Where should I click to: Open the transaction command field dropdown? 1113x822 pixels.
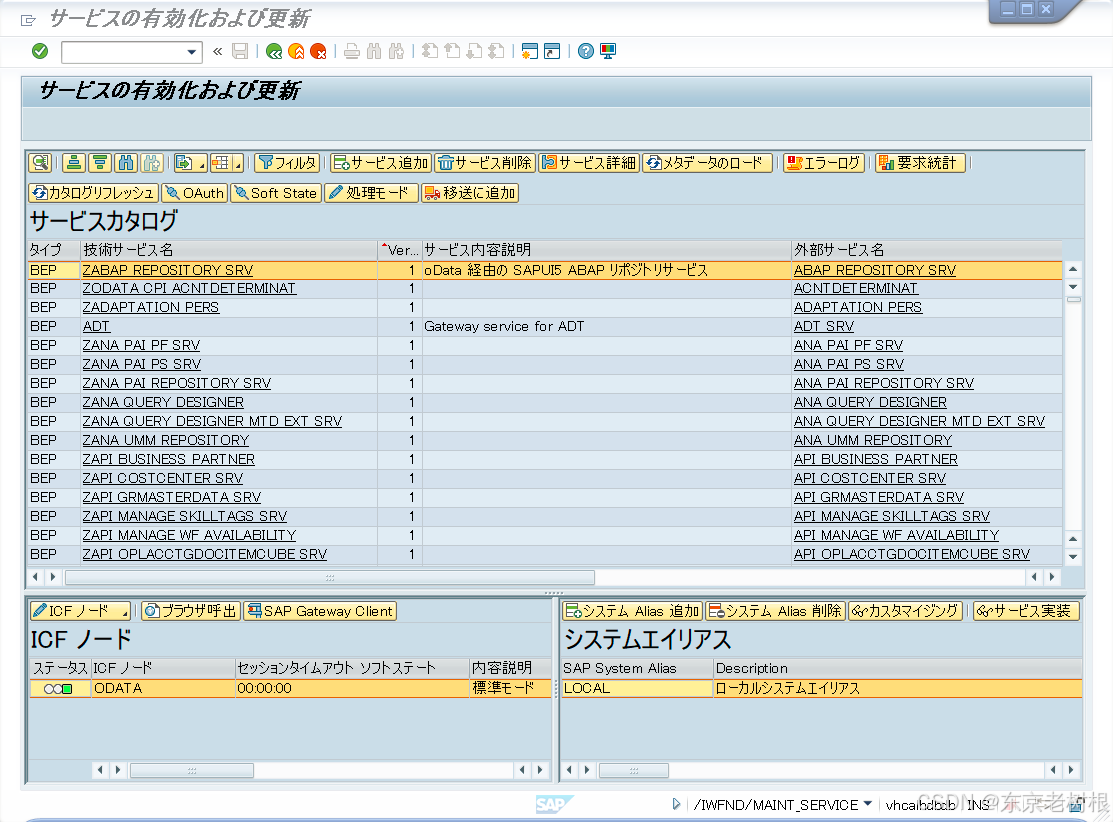[x=191, y=52]
